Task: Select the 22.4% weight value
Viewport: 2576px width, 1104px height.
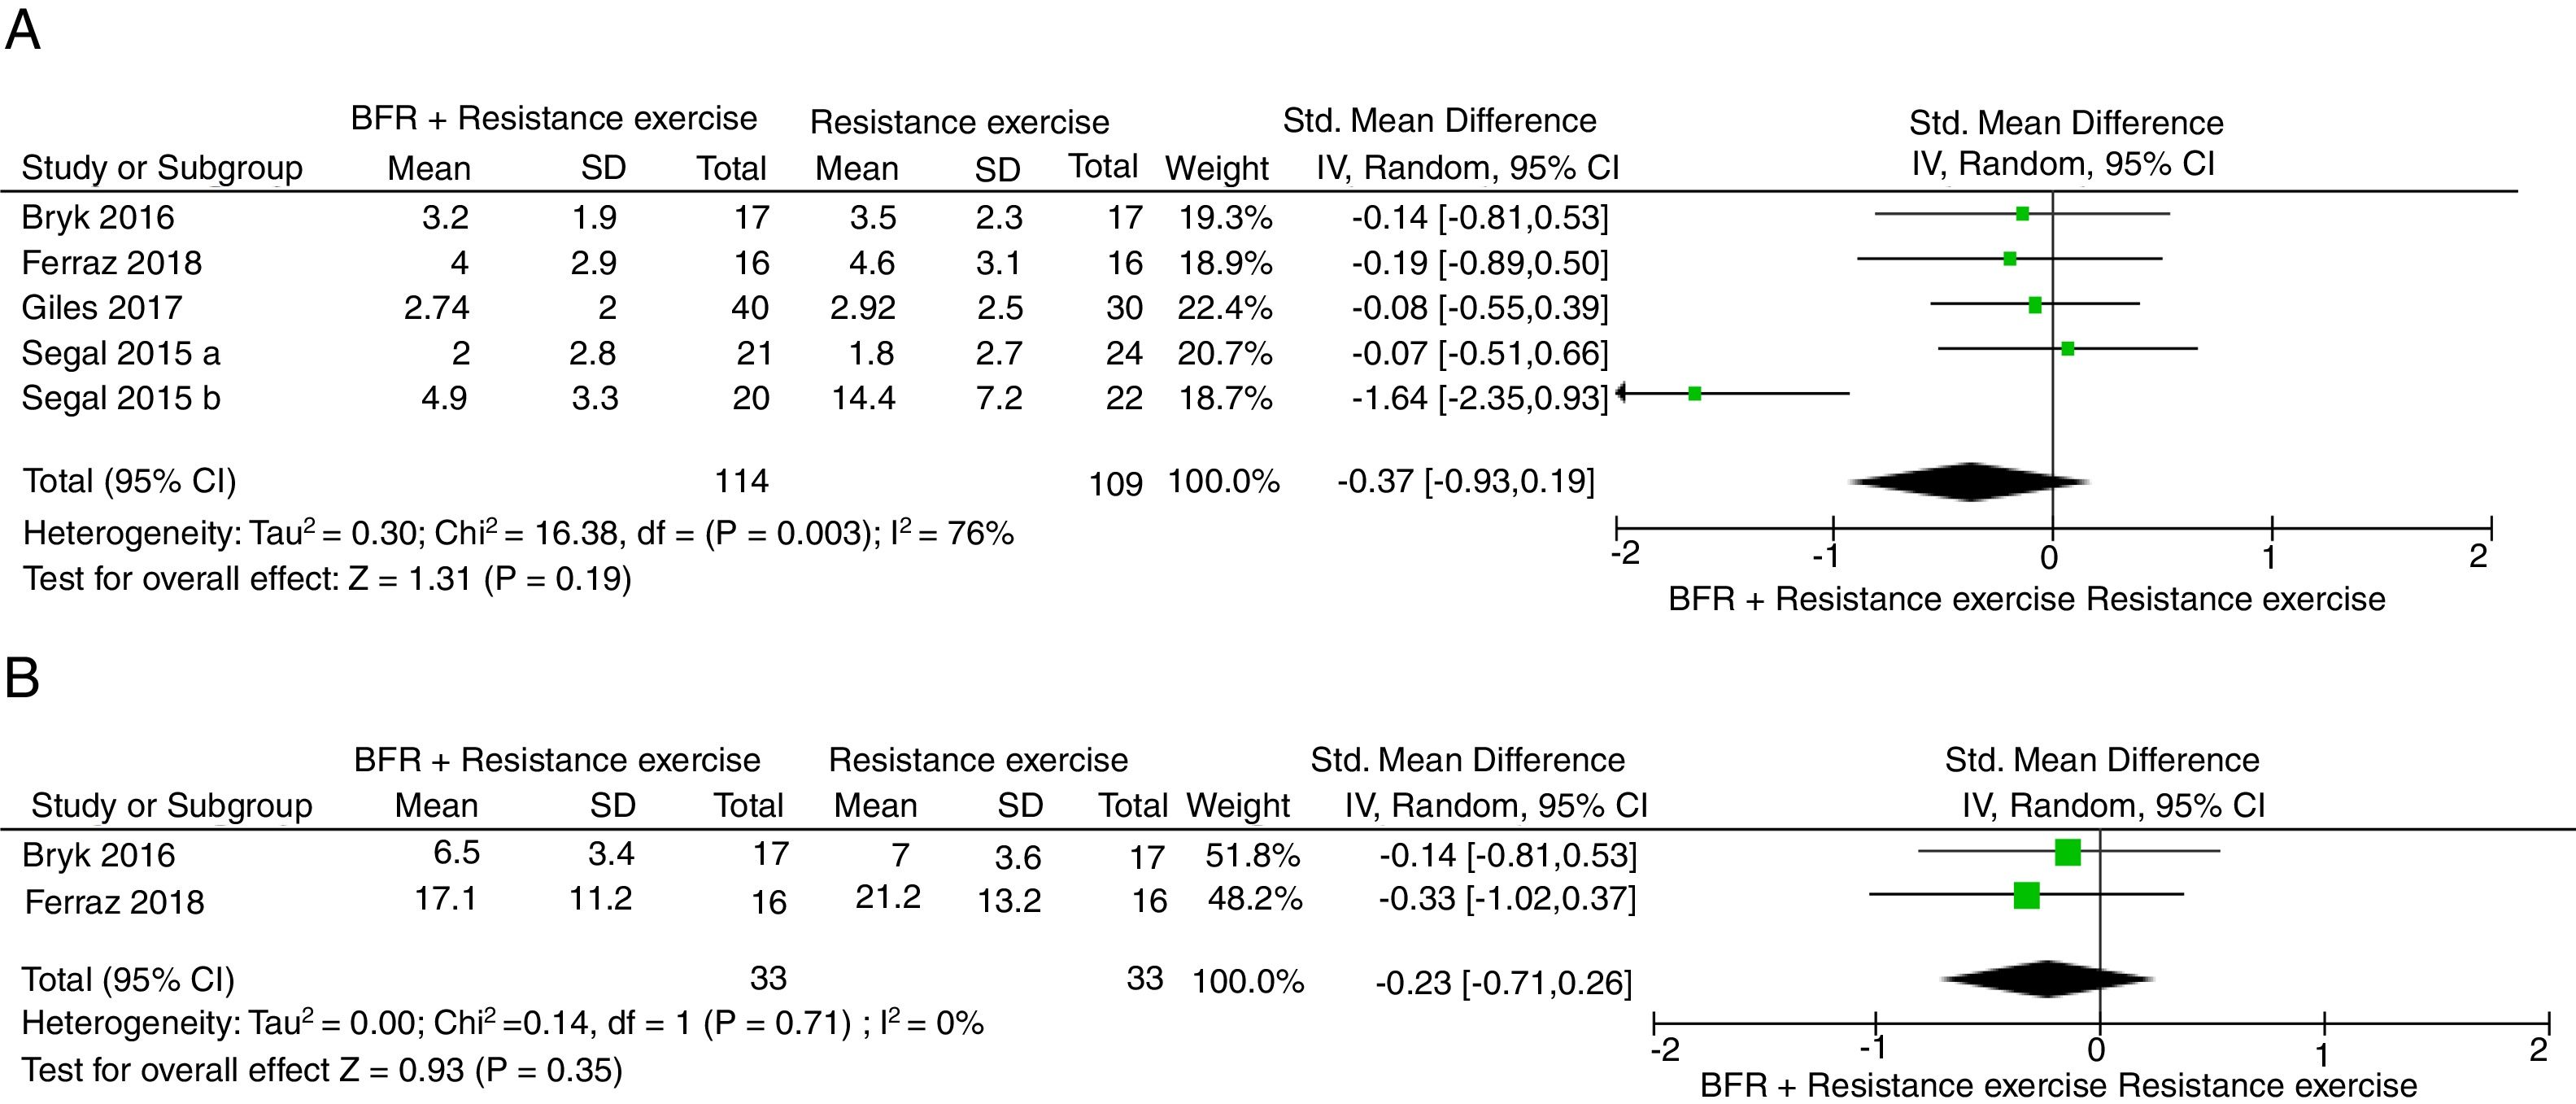Action: coord(1224,307)
